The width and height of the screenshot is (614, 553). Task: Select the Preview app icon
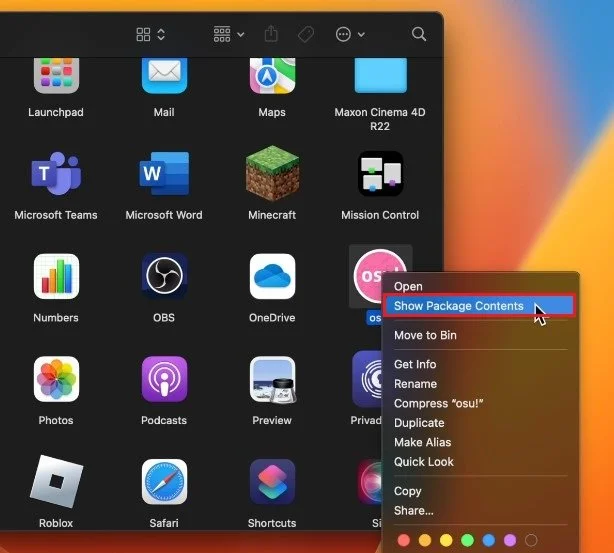click(x=272, y=380)
